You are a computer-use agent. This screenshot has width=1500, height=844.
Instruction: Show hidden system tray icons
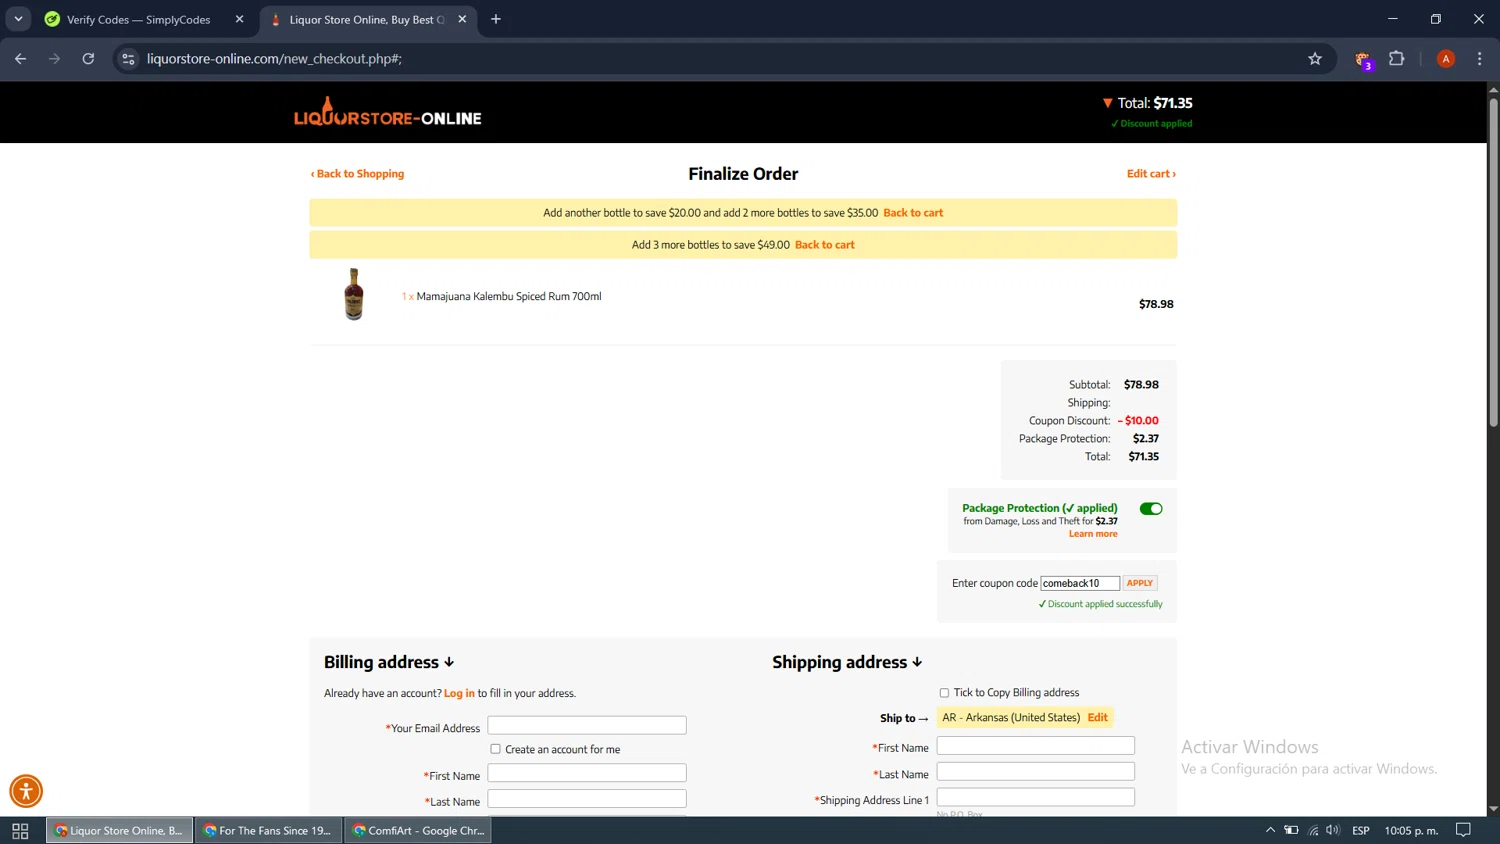pyautogui.click(x=1270, y=830)
